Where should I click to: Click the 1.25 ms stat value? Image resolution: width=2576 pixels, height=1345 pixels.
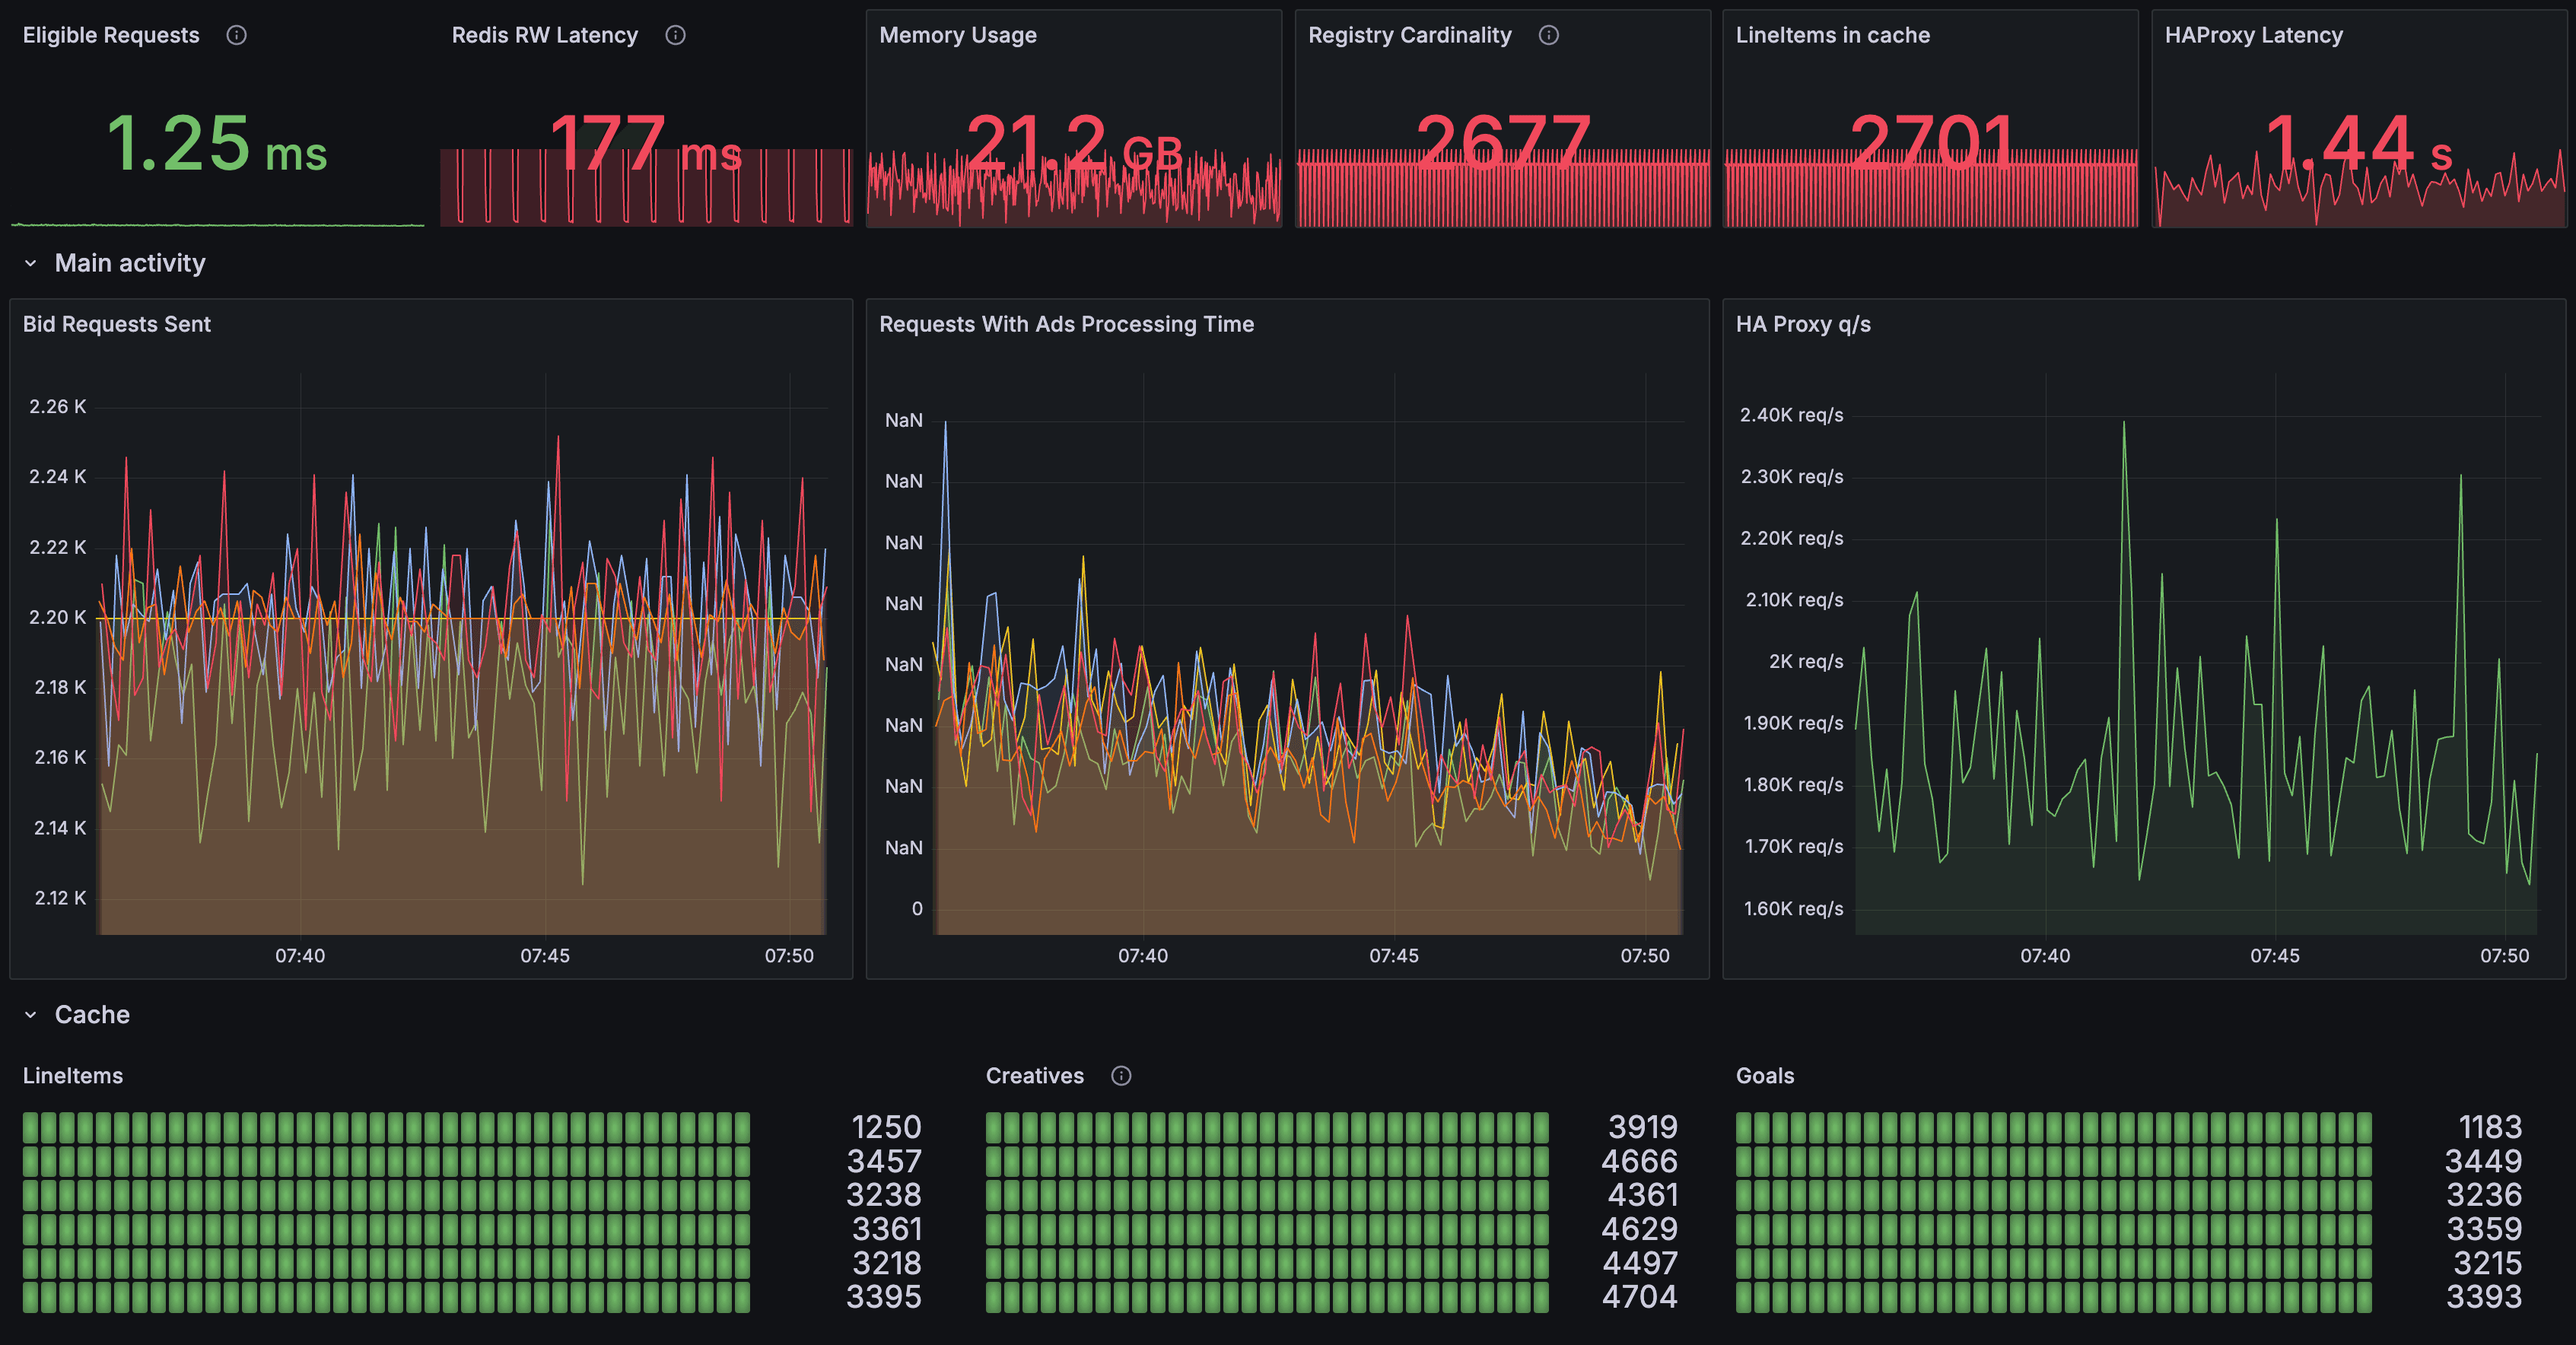coord(217,144)
